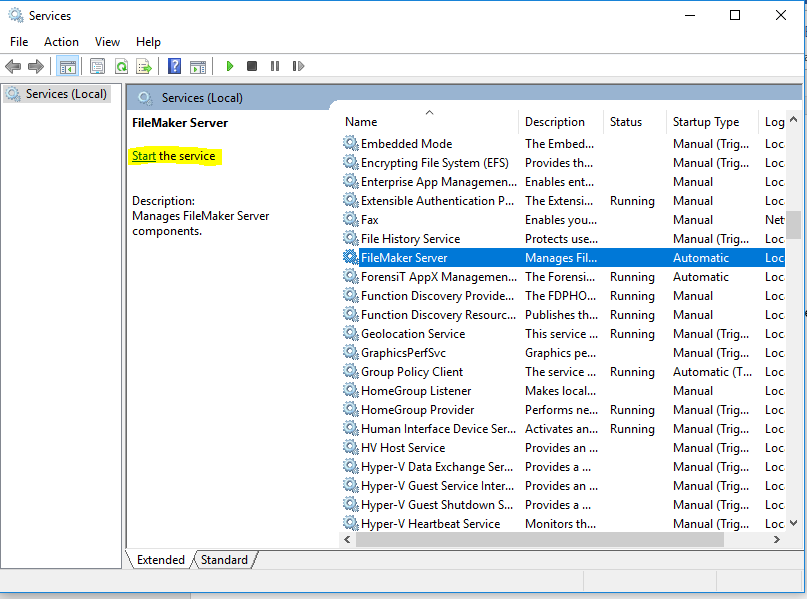Click the Refresh toolbar icon
Viewport: 807px width, 599px height.
tap(121, 66)
